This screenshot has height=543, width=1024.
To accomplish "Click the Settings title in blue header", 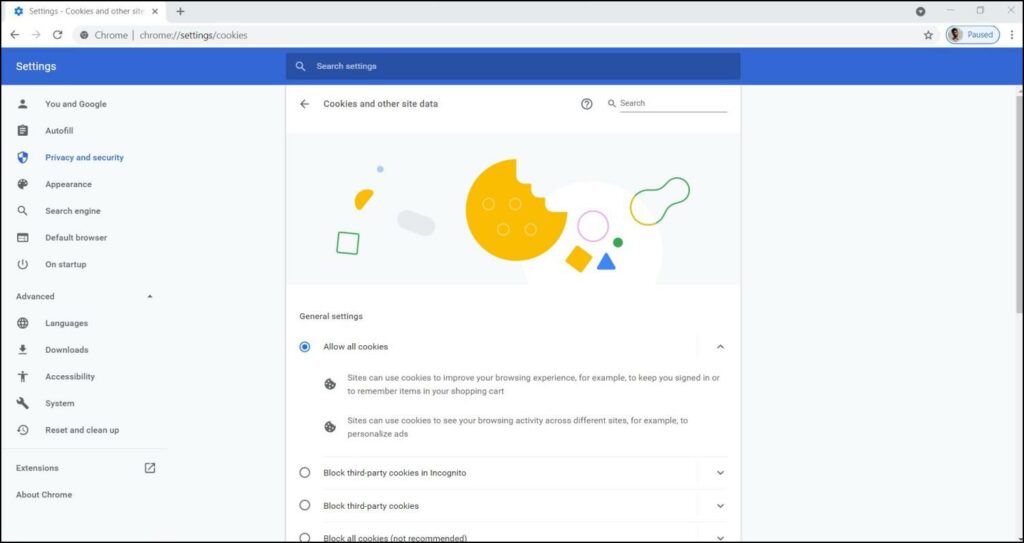I will pos(36,66).
